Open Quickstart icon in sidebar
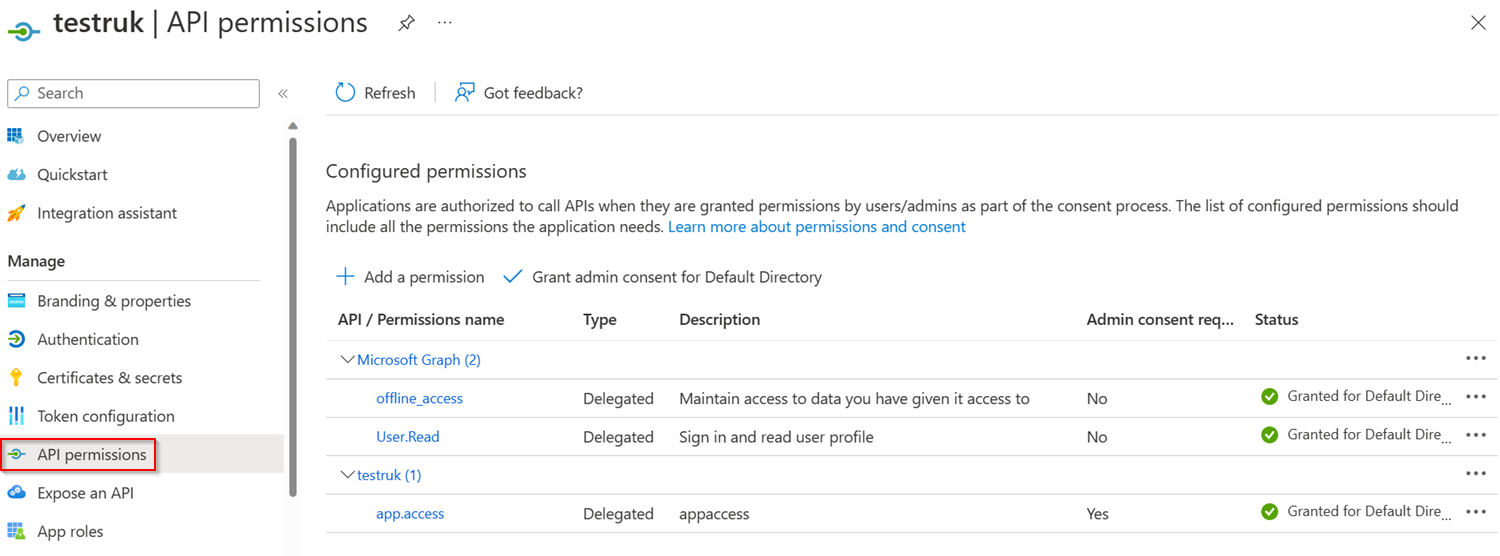Image resolution: width=1500 pixels, height=556 pixels. pyautogui.click(x=16, y=174)
